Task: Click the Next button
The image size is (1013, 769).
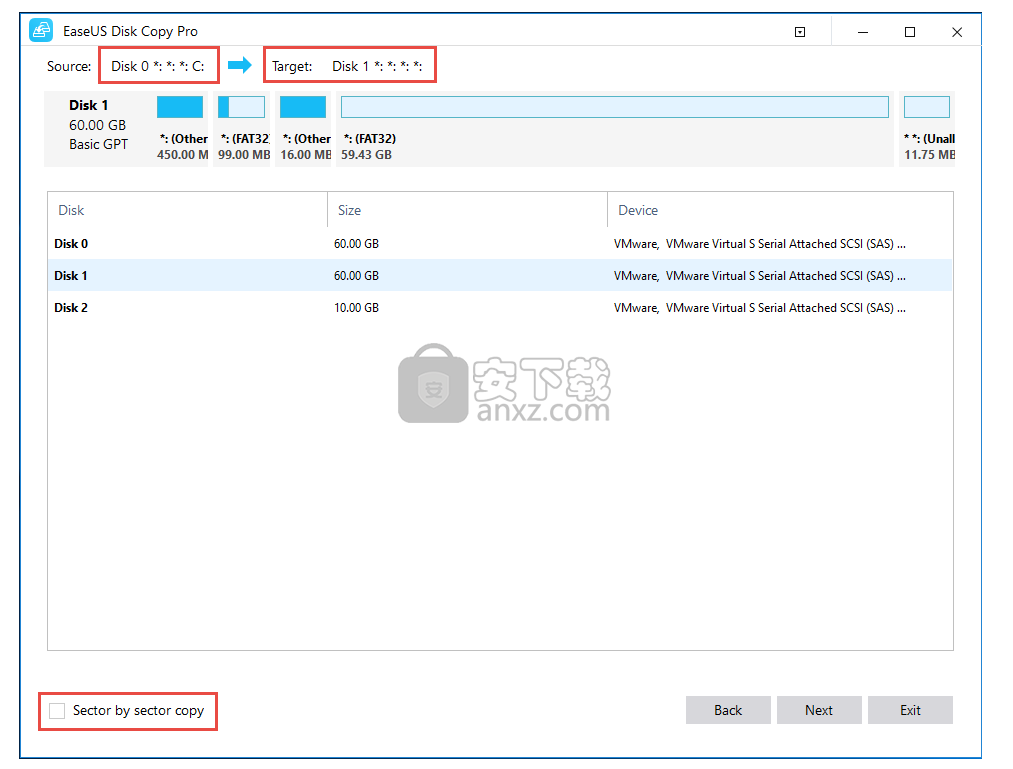Action: click(819, 710)
